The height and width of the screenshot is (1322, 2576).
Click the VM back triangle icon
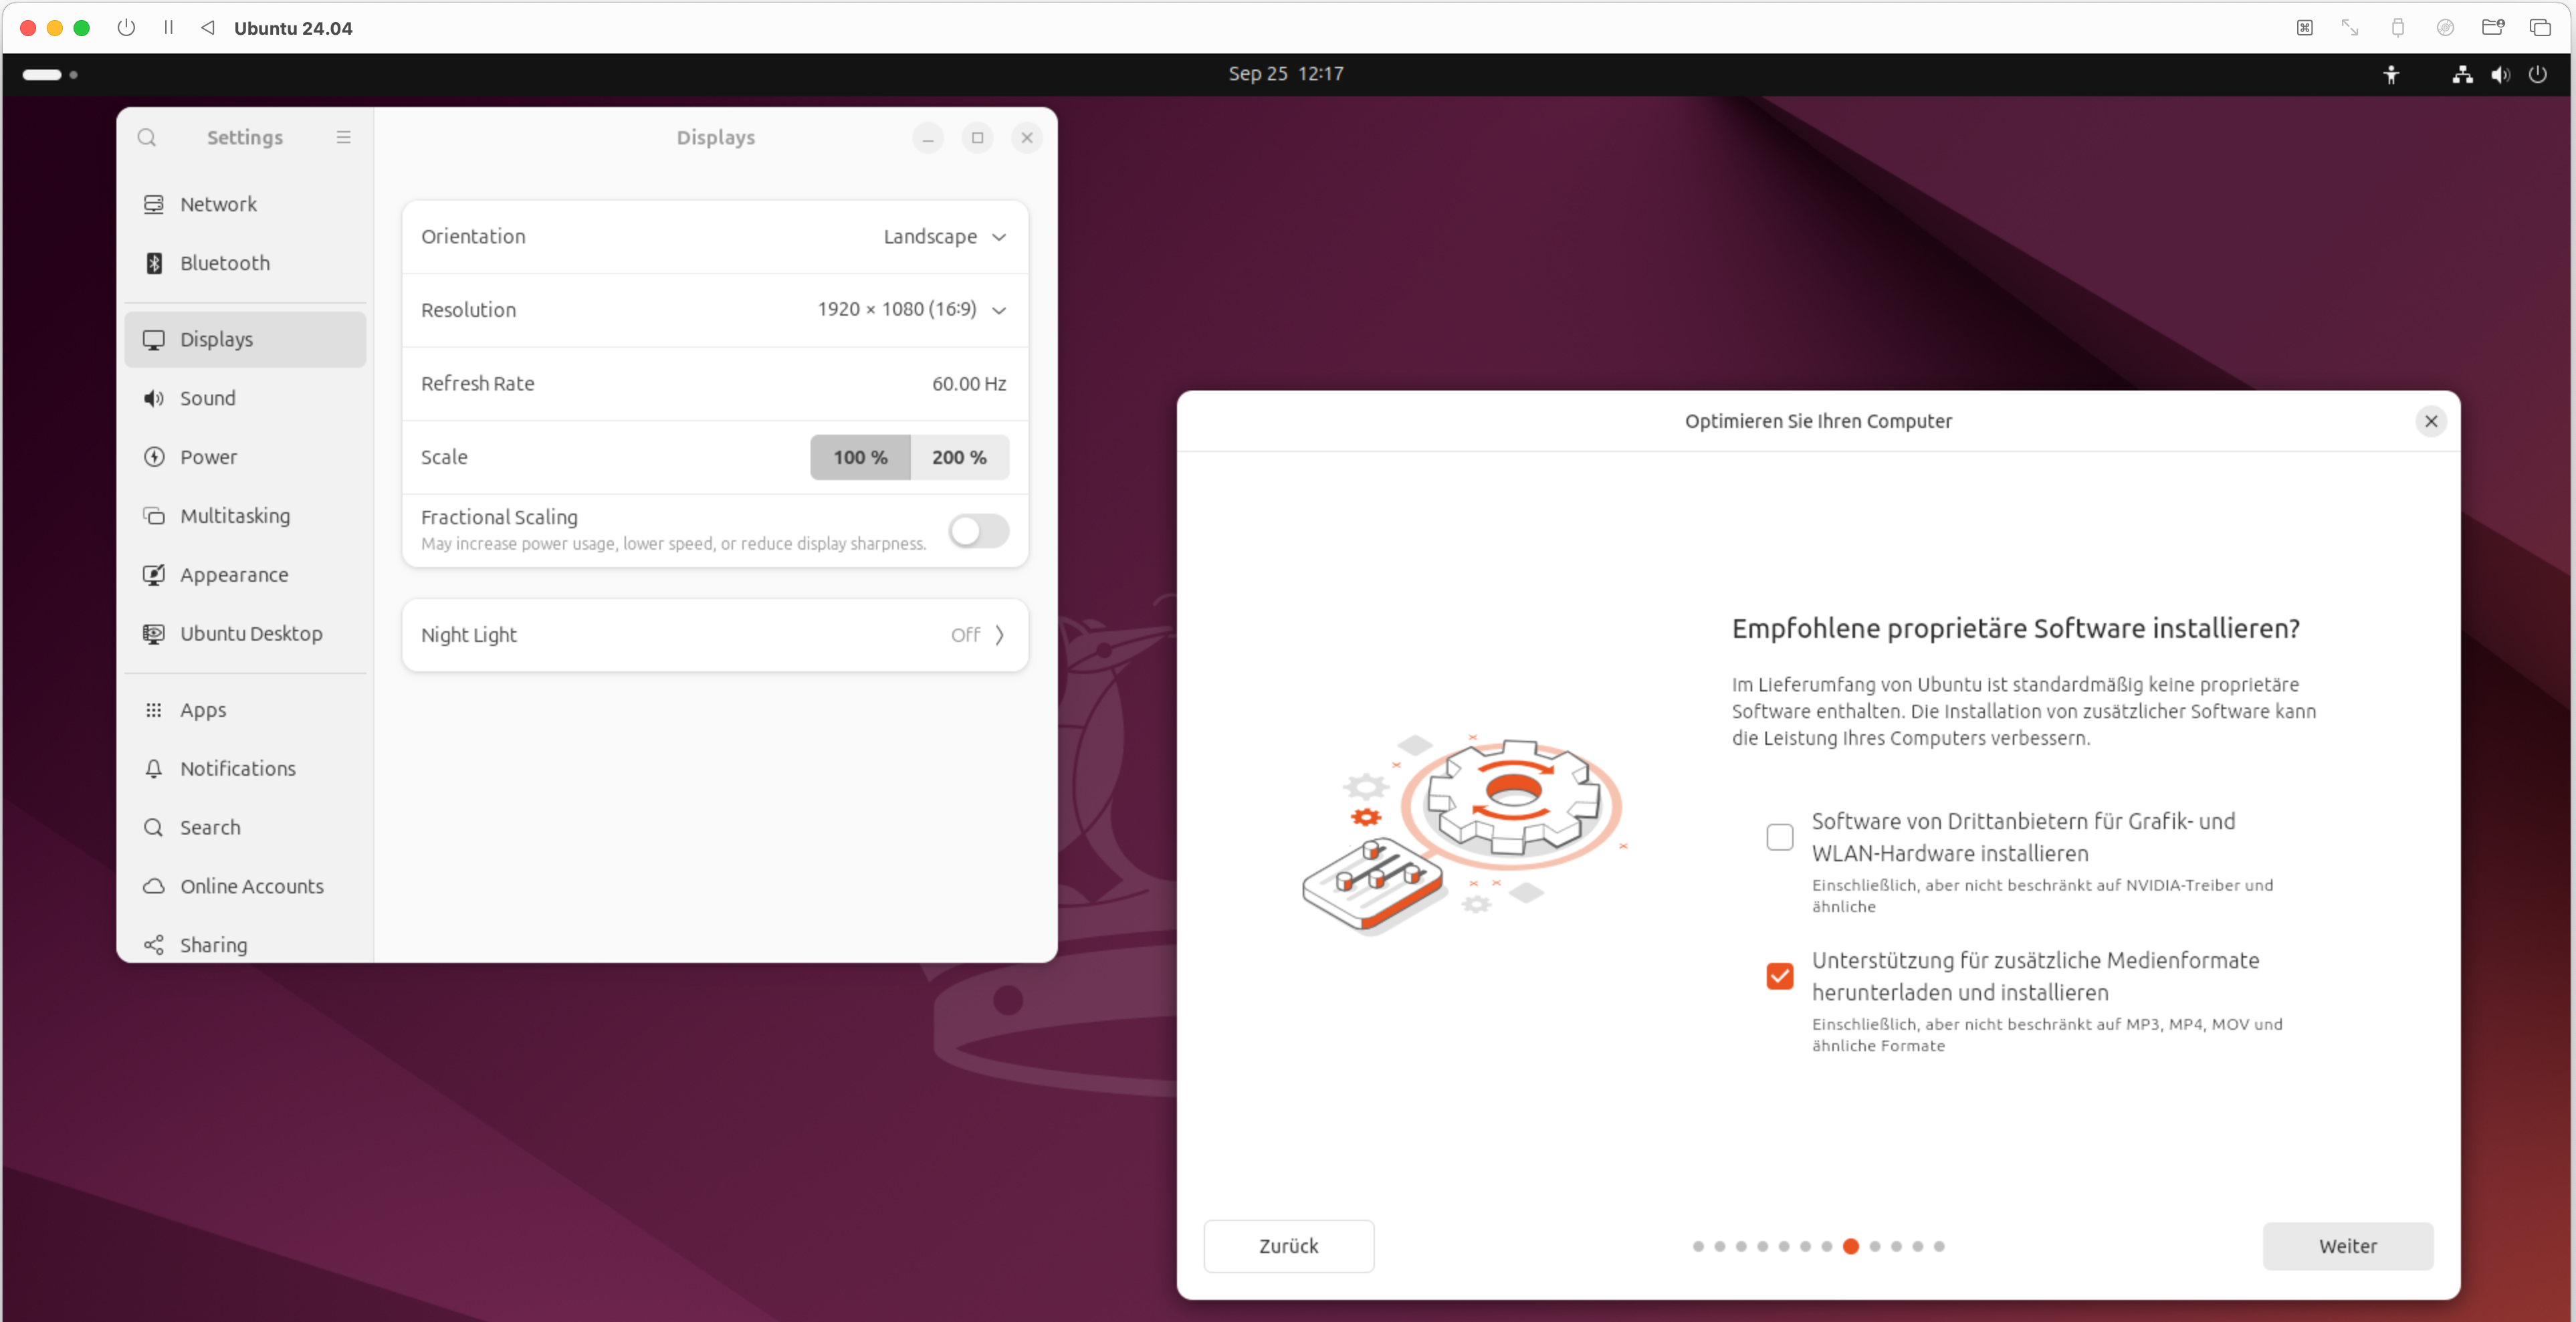coord(207,28)
